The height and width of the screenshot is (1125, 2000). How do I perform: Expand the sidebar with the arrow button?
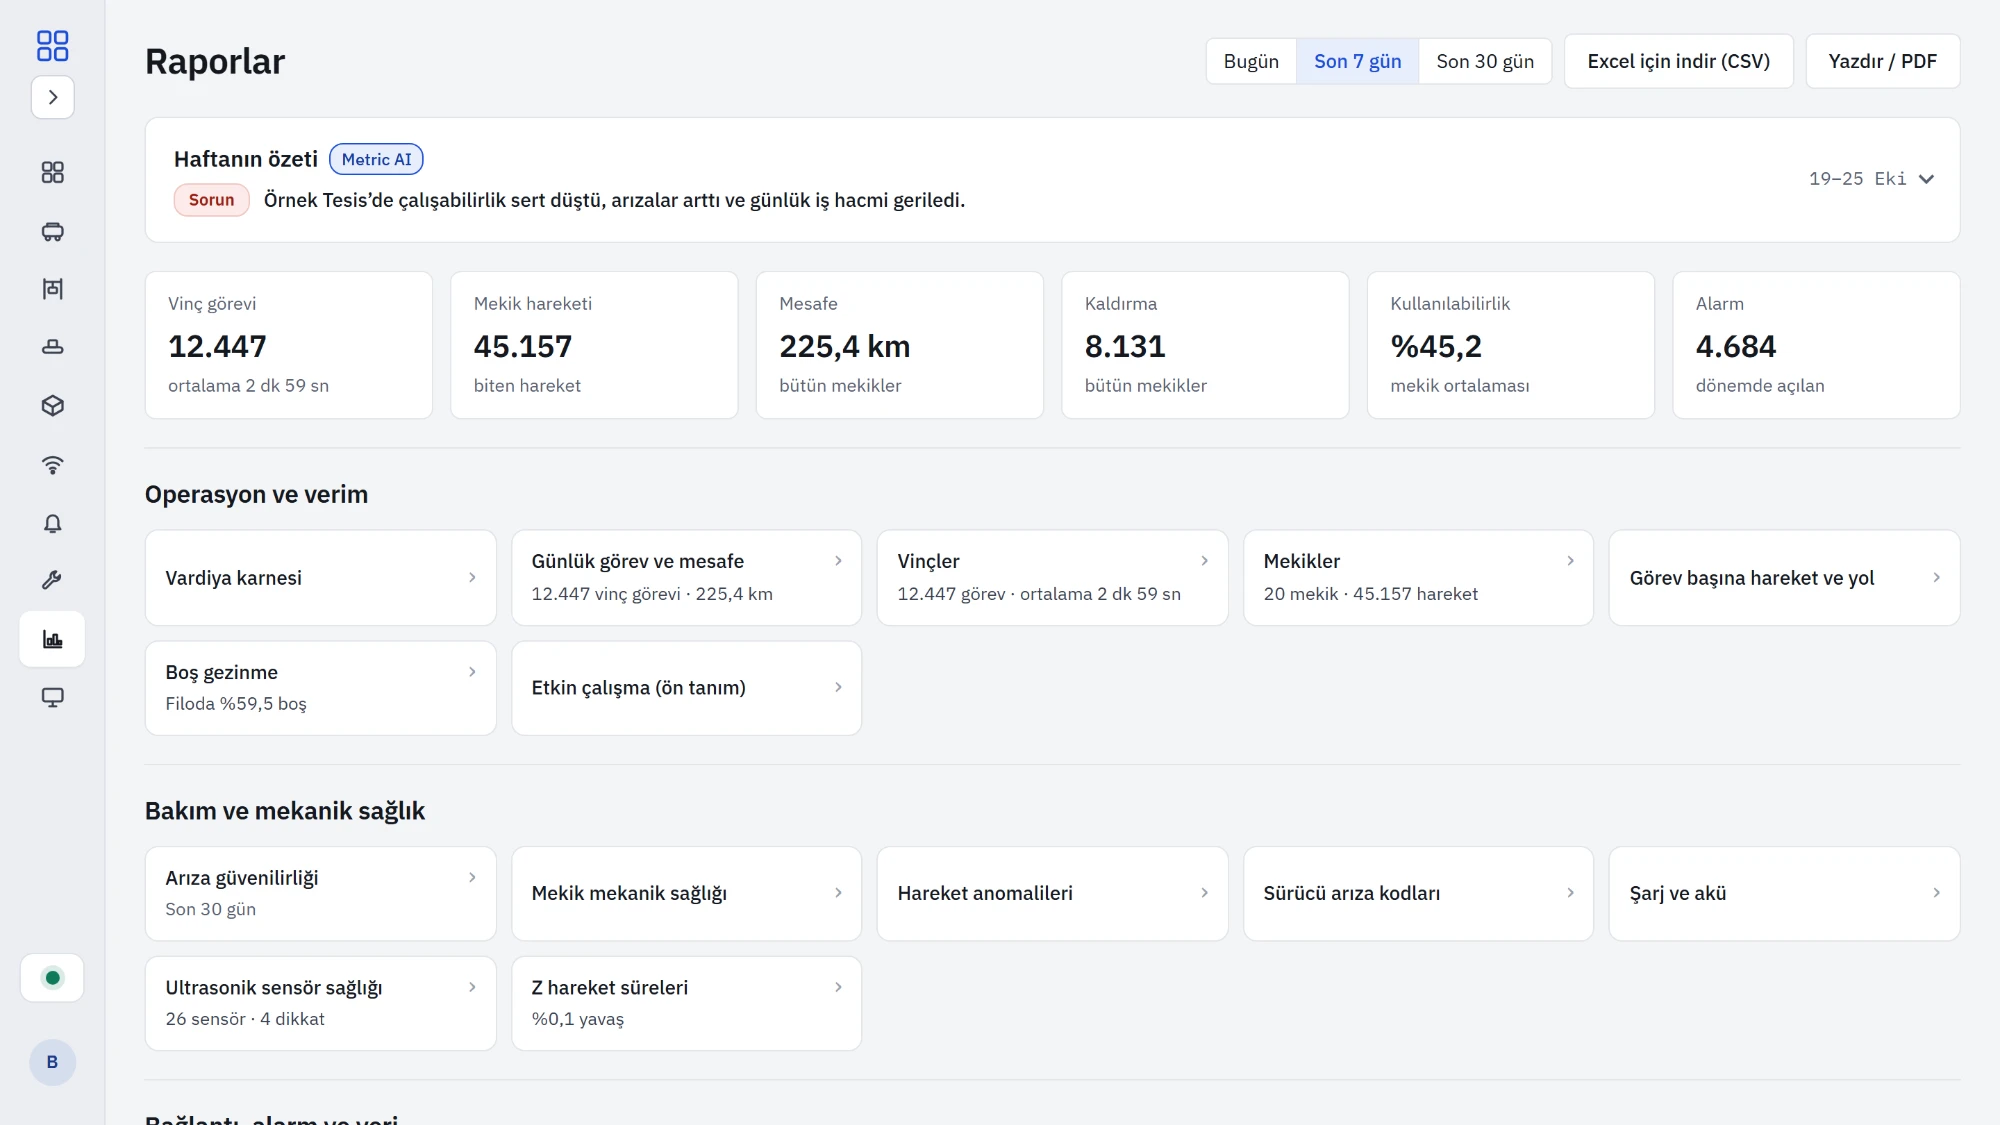[53, 97]
